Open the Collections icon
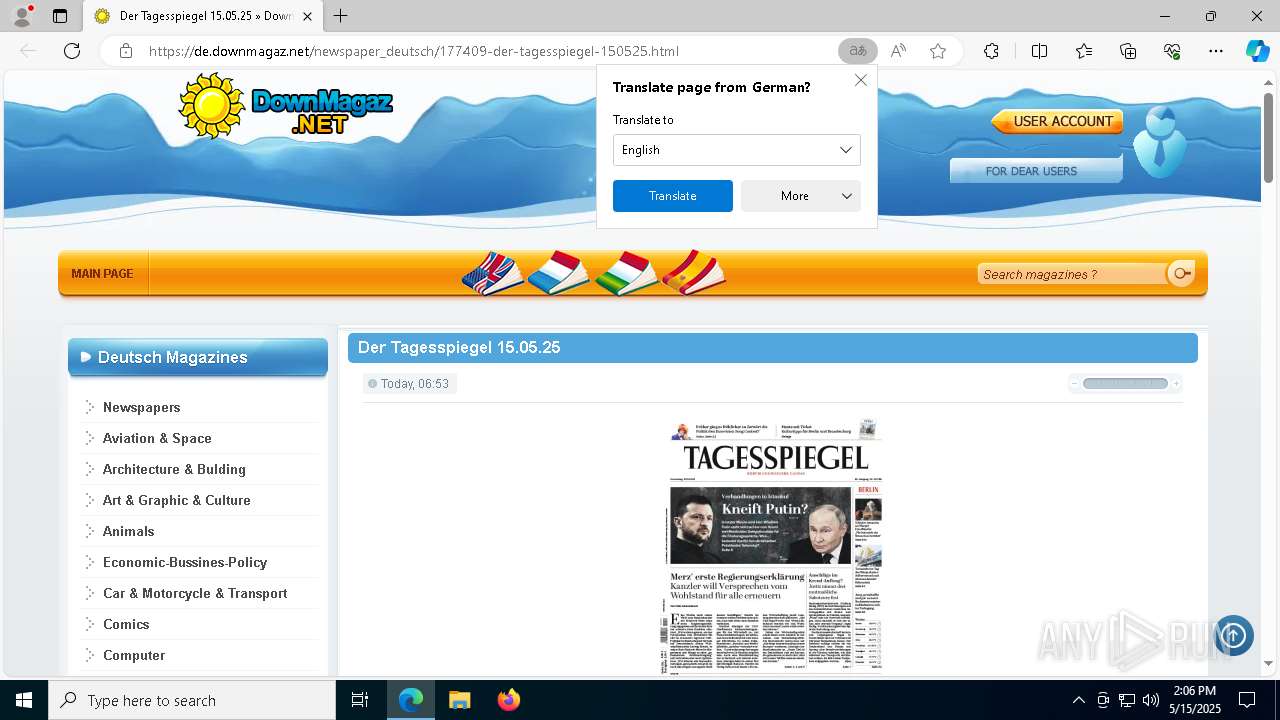This screenshot has height=720, width=1280. click(1128, 51)
